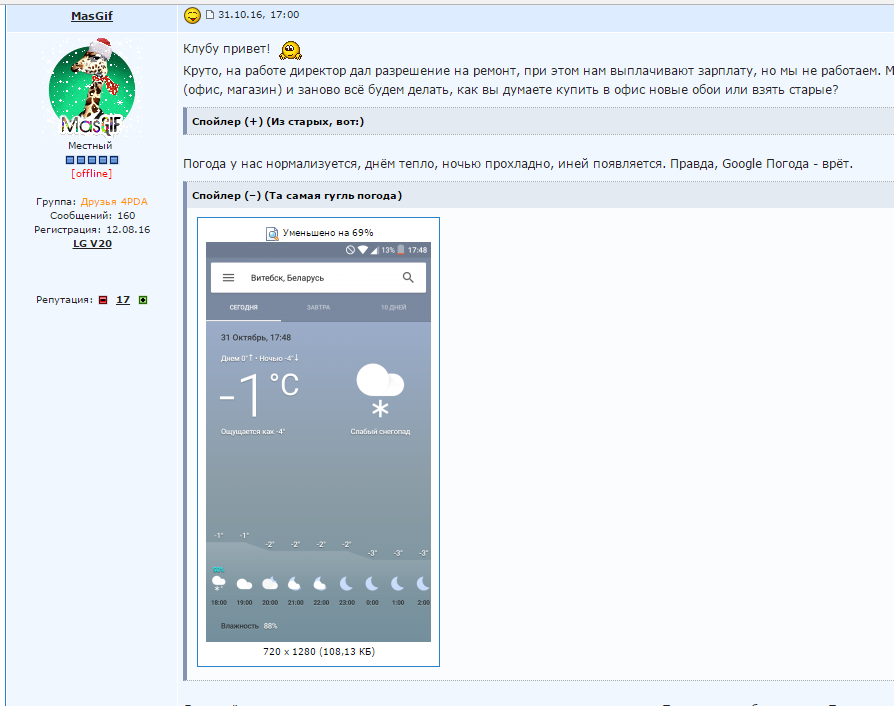Viewport: 894px width, 706px height.
Task: Click the 'Сообщений: 160' text
Action: click(92, 216)
